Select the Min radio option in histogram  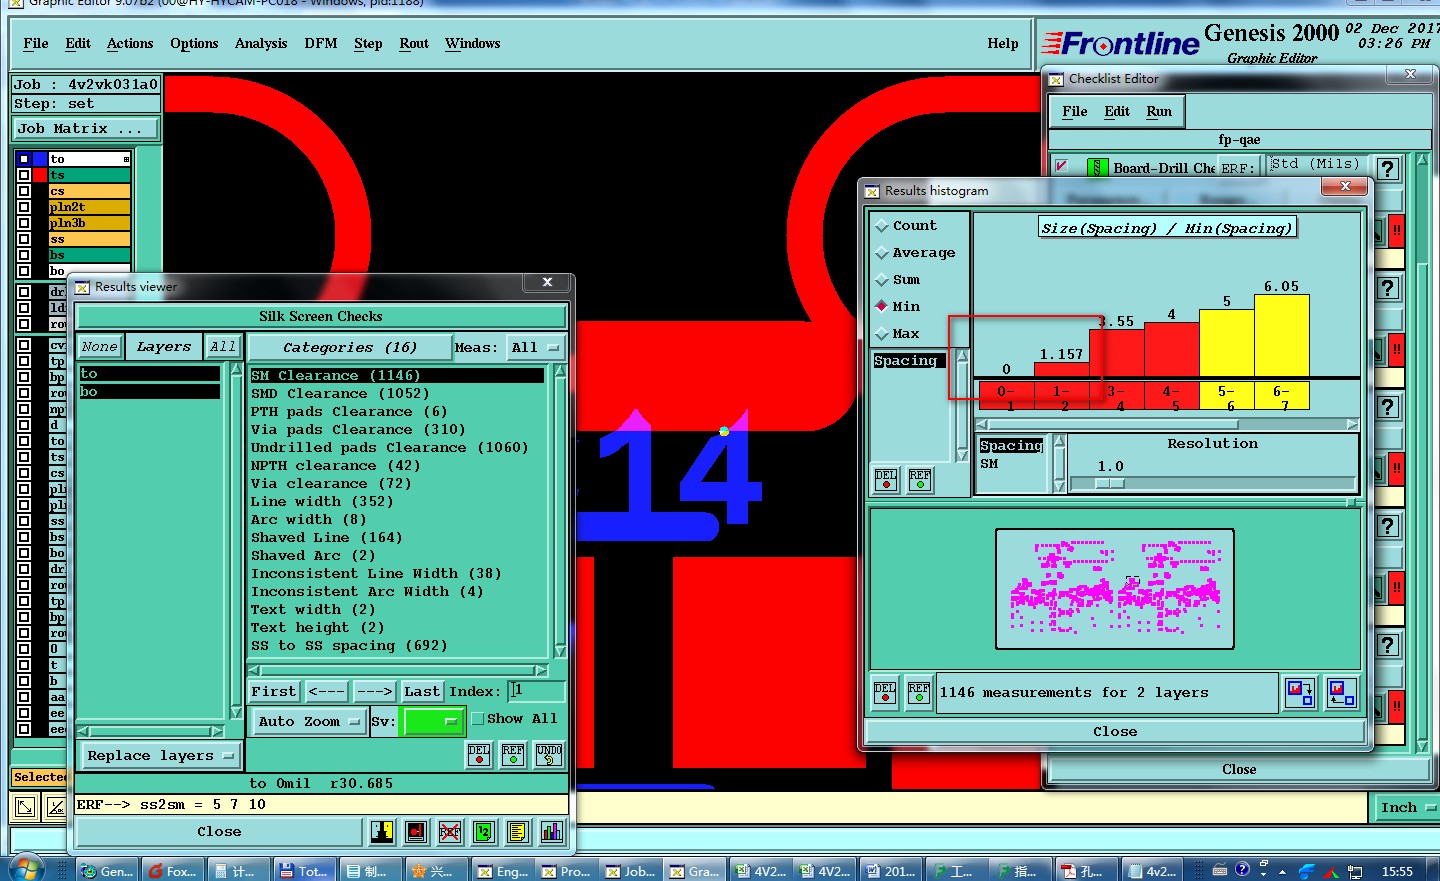coord(882,306)
